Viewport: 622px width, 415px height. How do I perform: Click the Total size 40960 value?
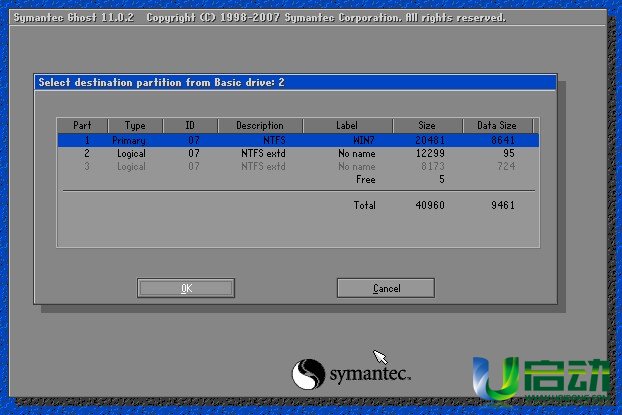click(430, 205)
